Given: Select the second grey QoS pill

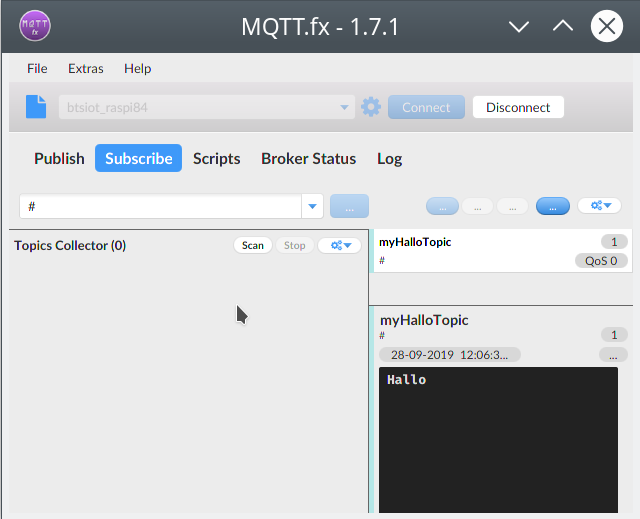Looking at the screenshot, I should [478, 206].
